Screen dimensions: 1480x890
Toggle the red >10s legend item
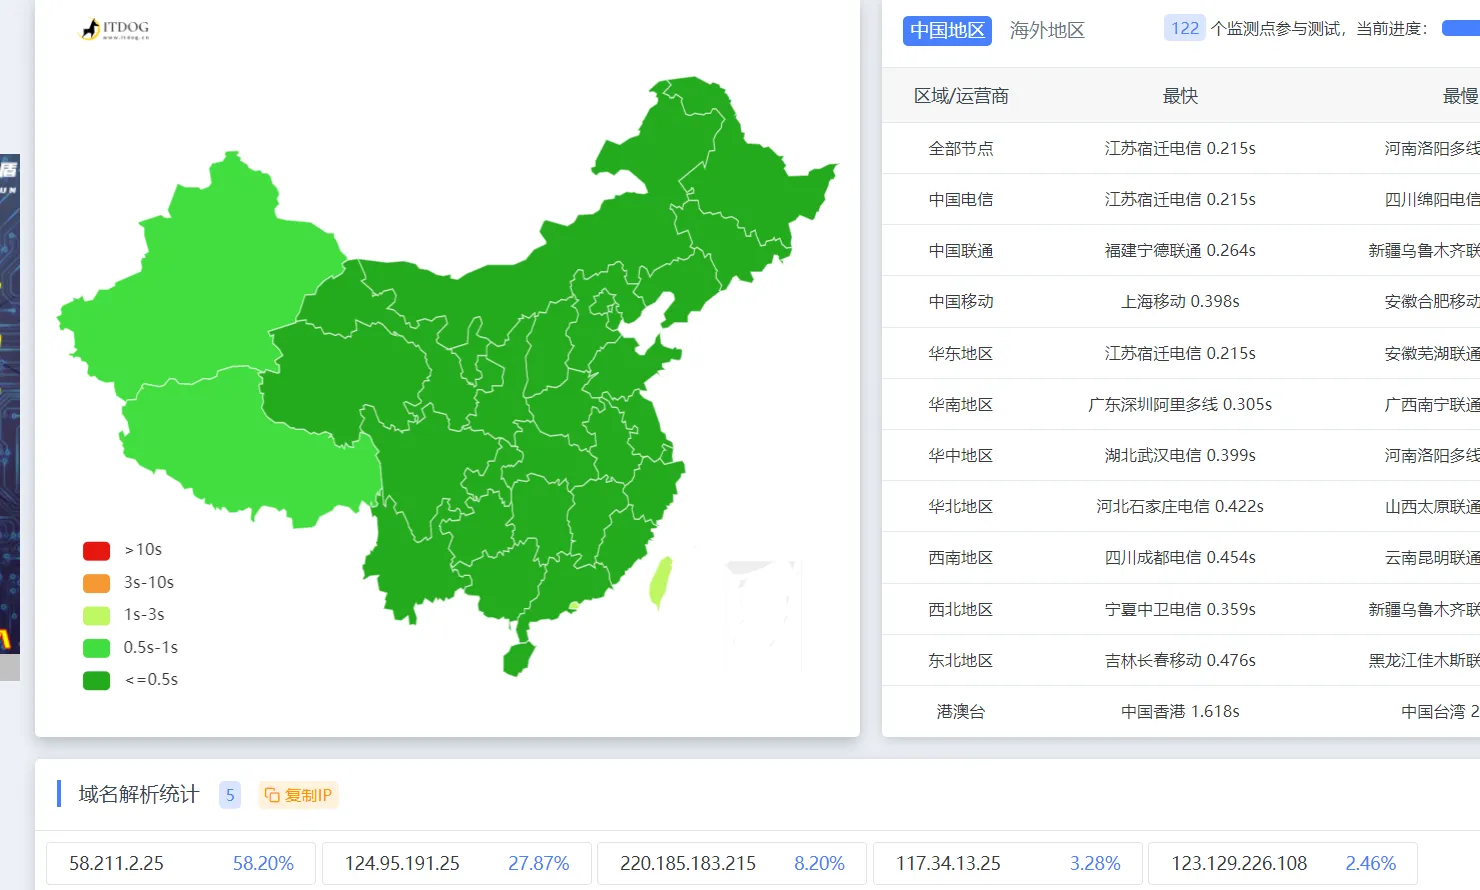click(x=97, y=550)
